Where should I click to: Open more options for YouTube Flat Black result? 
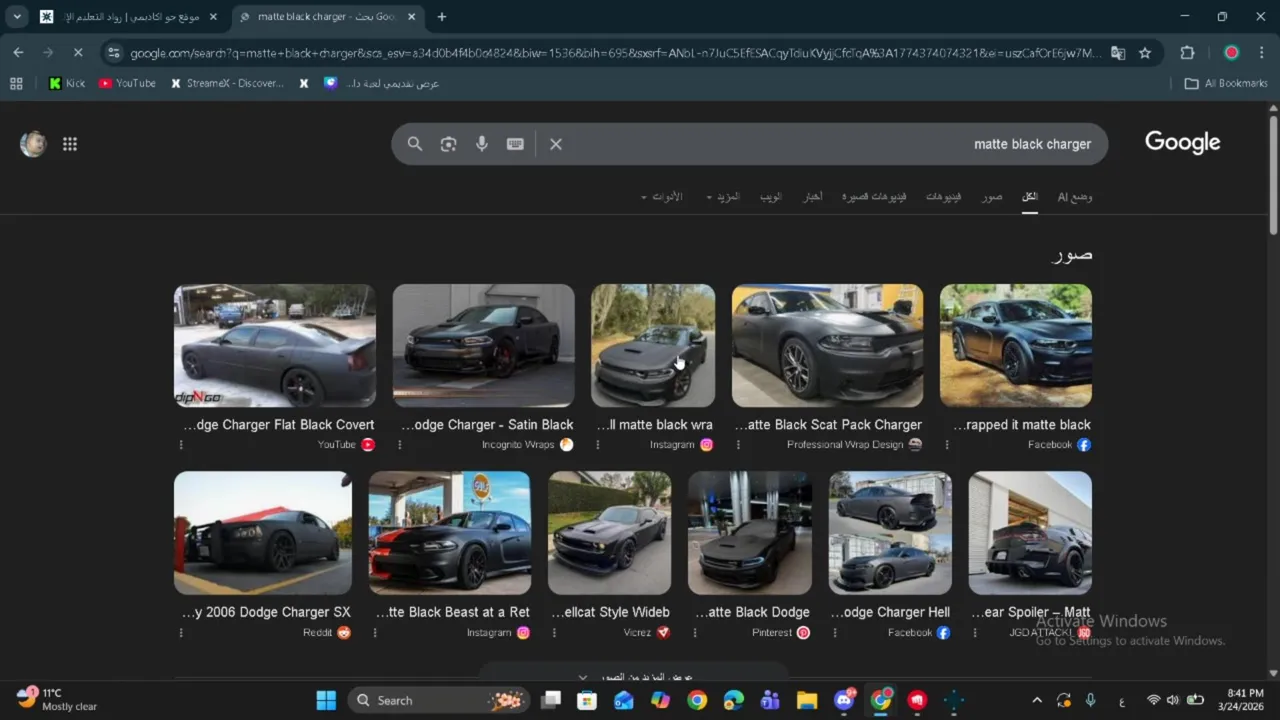pos(181,445)
